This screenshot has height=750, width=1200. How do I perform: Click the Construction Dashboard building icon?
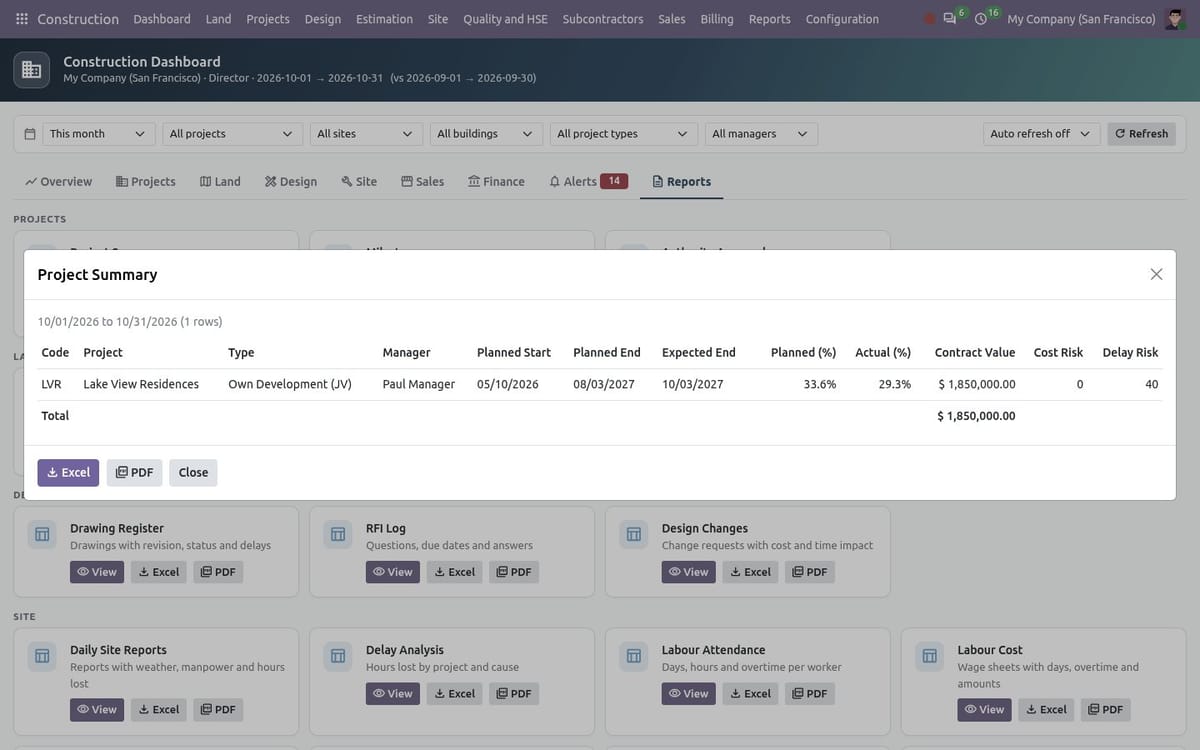click(32, 69)
